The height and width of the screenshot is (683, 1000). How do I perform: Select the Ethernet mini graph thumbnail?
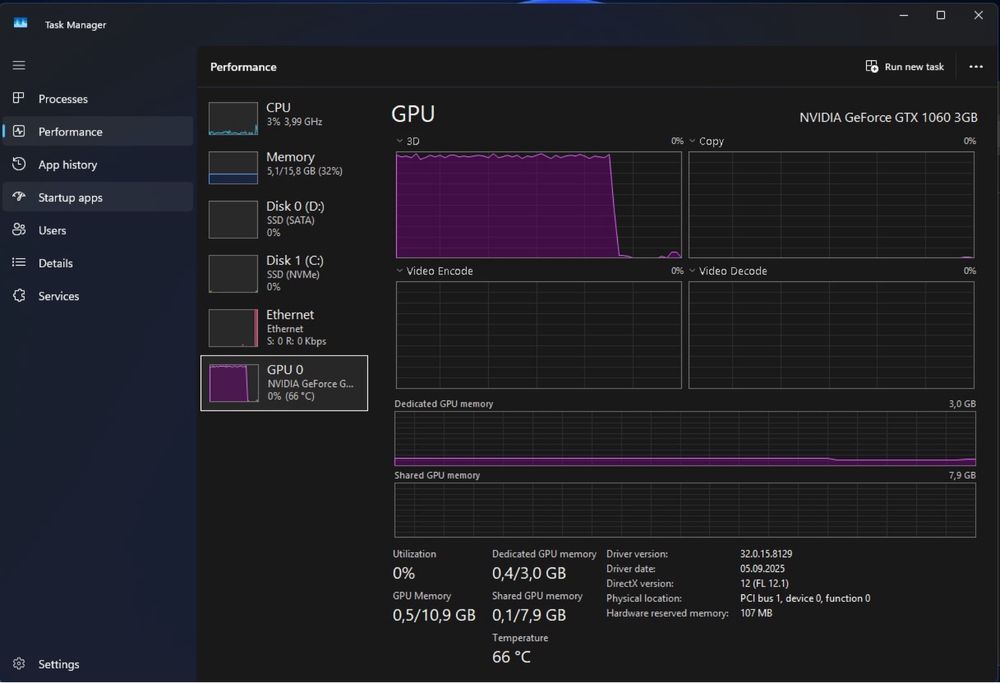(x=233, y=328)
